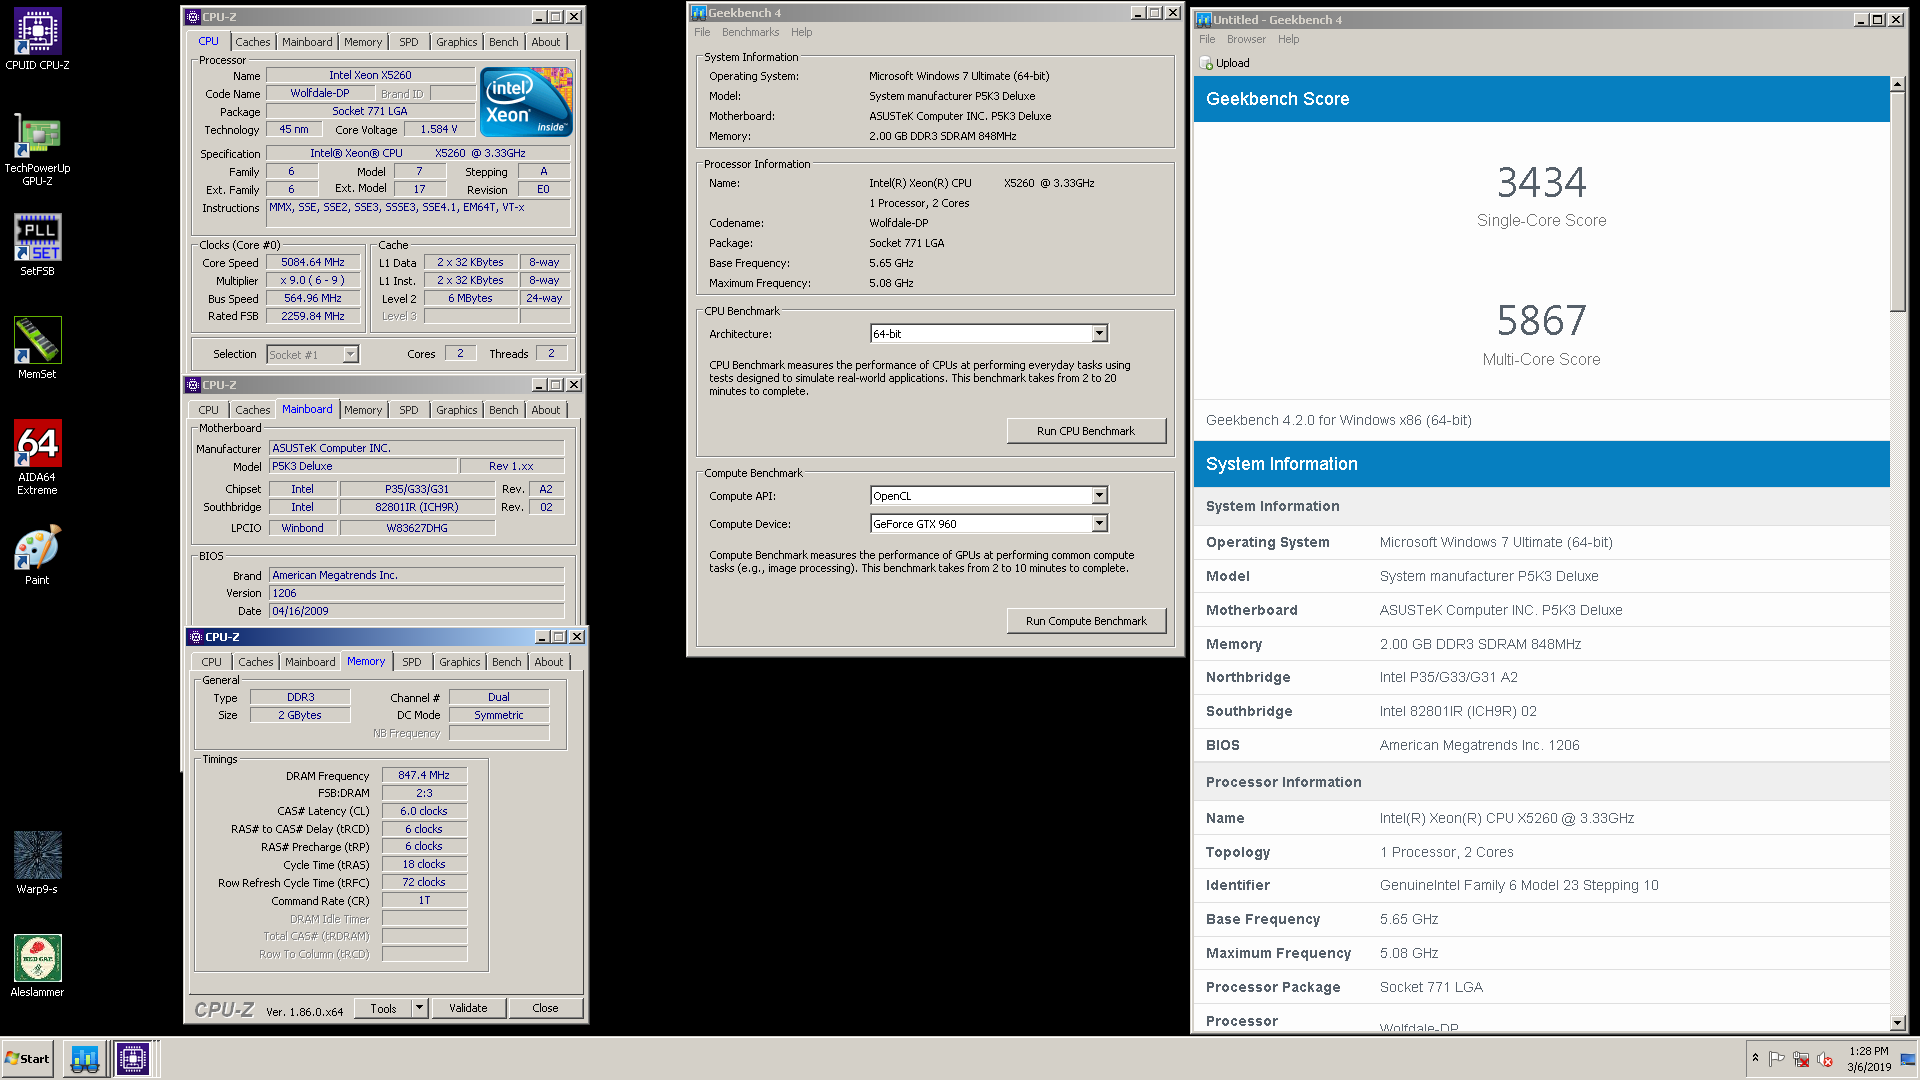Click the Geekbench 4 window title icon
1920x1080 pixels.
coord(699,13)
